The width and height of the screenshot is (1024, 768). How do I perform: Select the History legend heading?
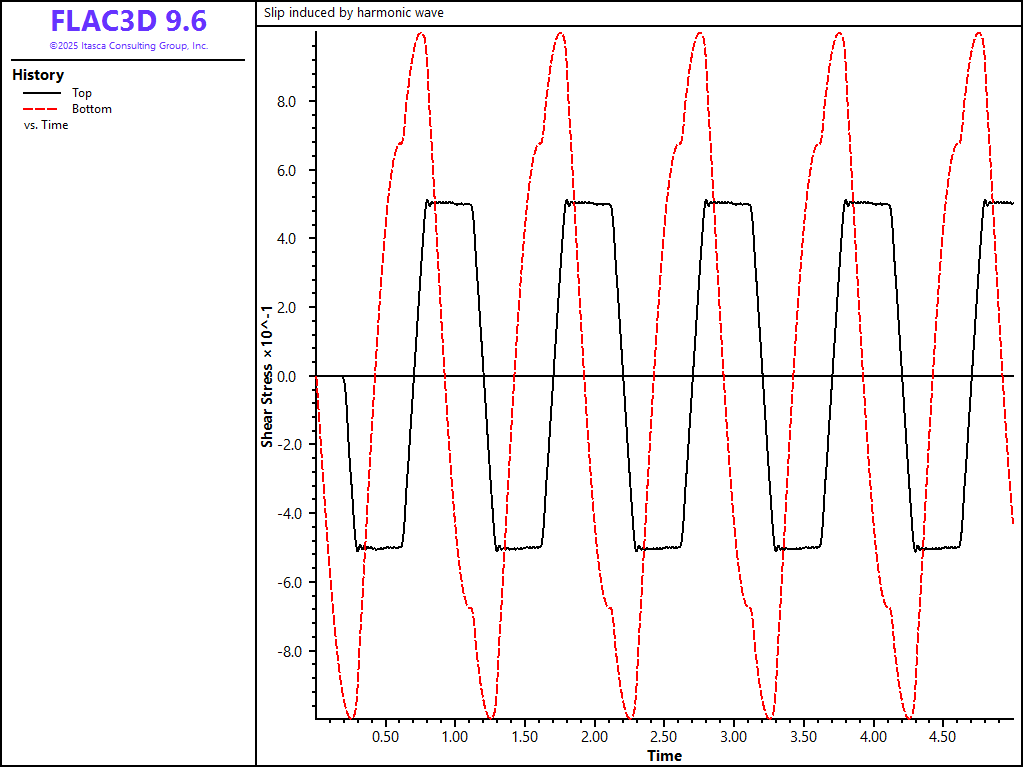tap(38, 75)
